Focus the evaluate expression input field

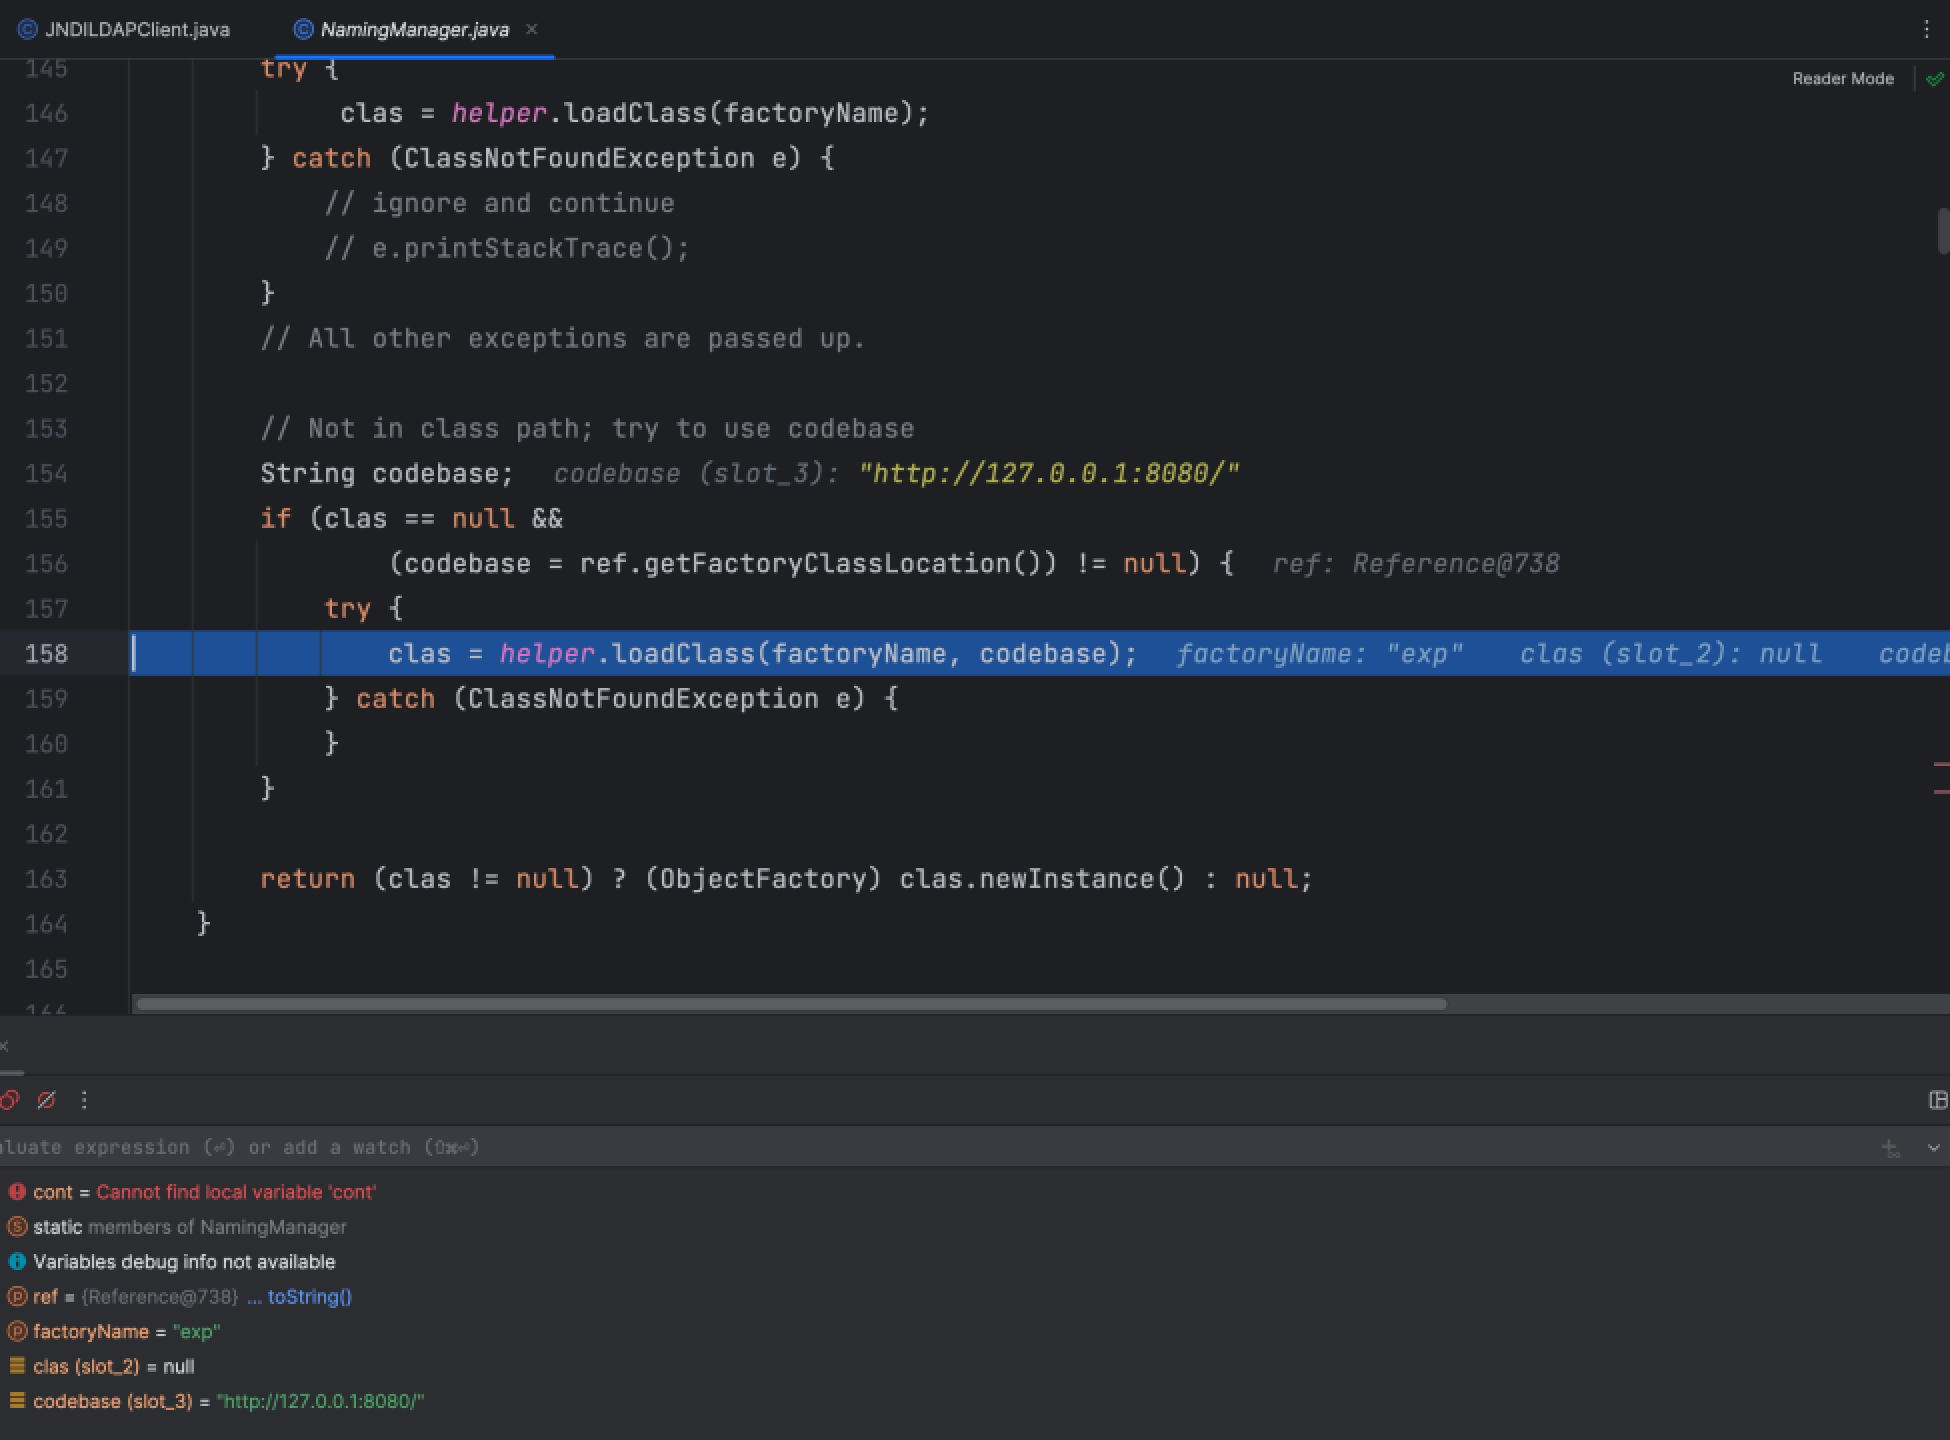930,1147
